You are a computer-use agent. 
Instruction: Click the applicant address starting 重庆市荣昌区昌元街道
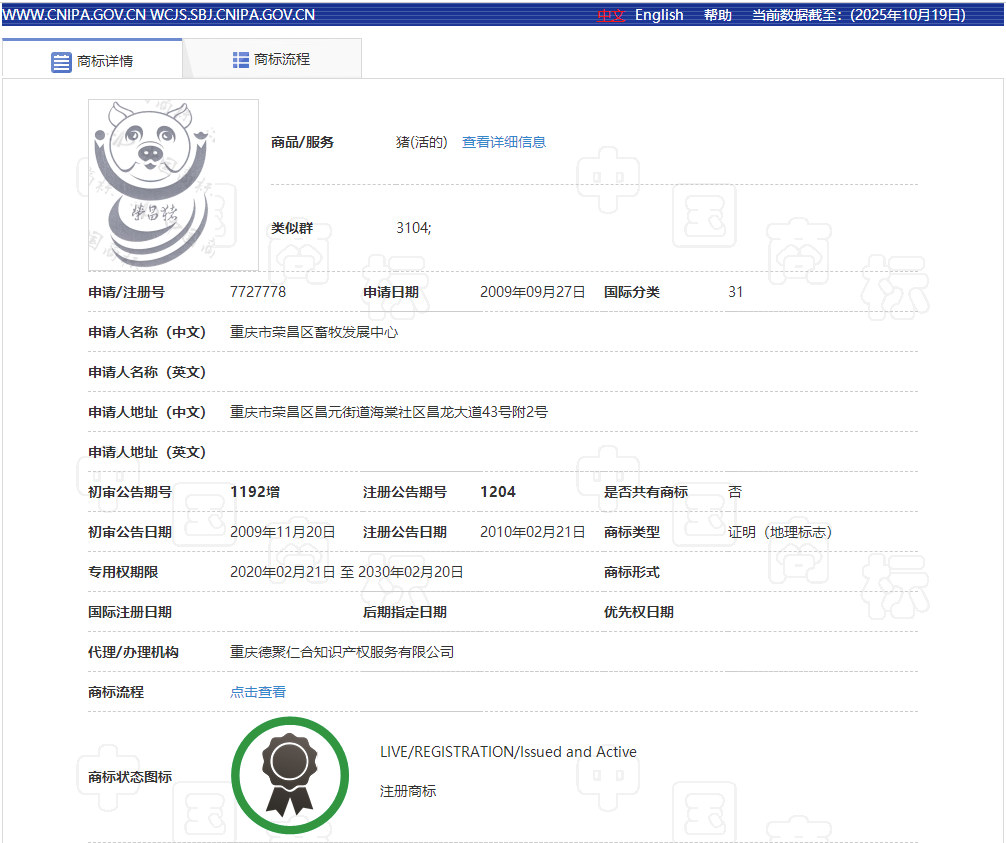tap(389, 412)
